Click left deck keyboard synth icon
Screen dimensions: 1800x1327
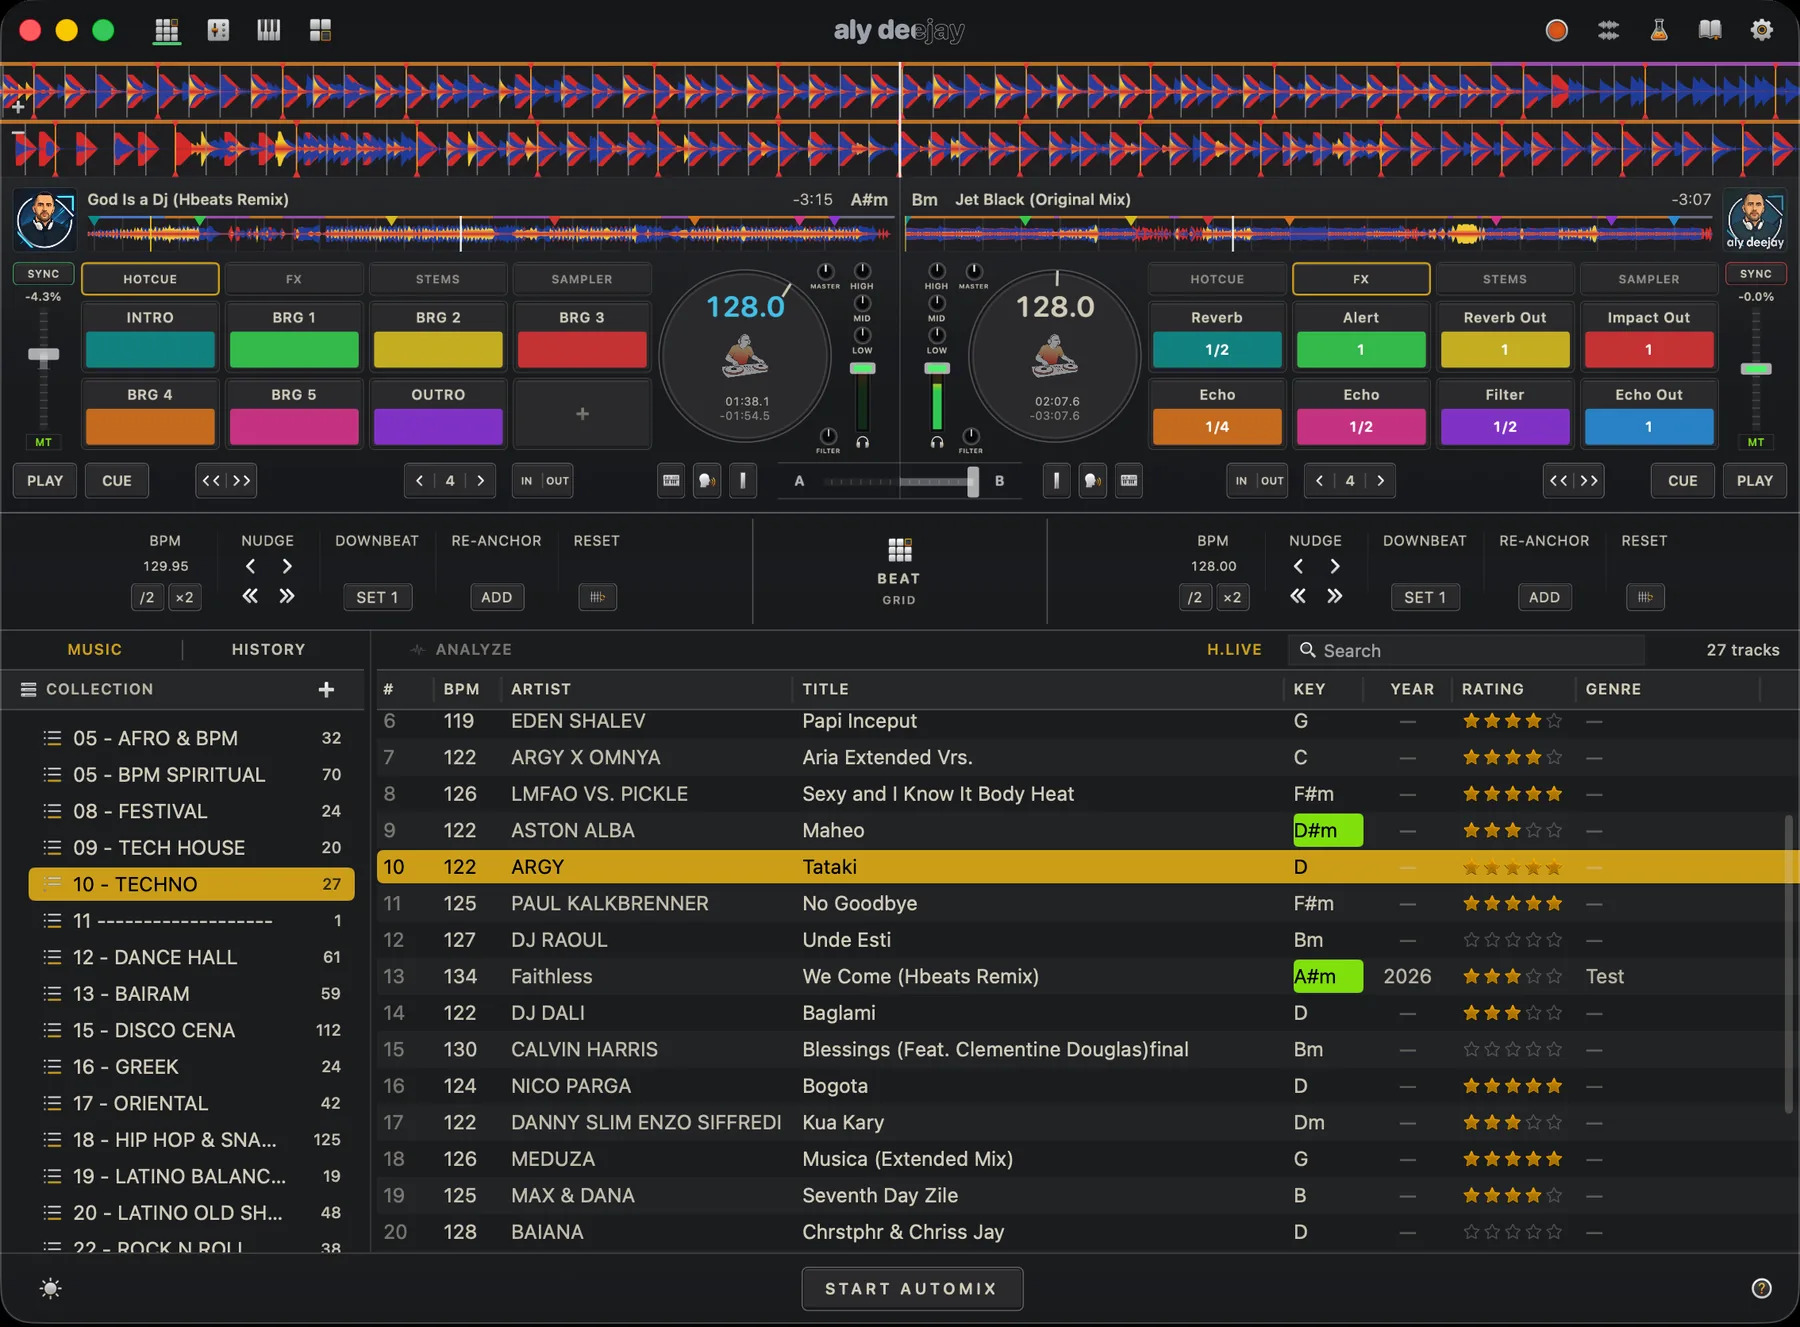(671, 481)
